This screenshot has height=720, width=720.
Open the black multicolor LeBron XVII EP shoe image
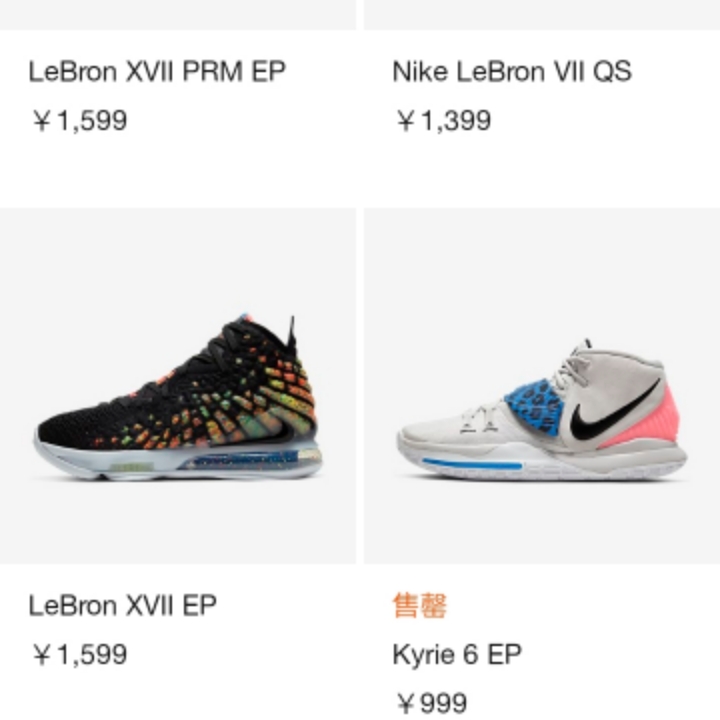pos(178,386)
